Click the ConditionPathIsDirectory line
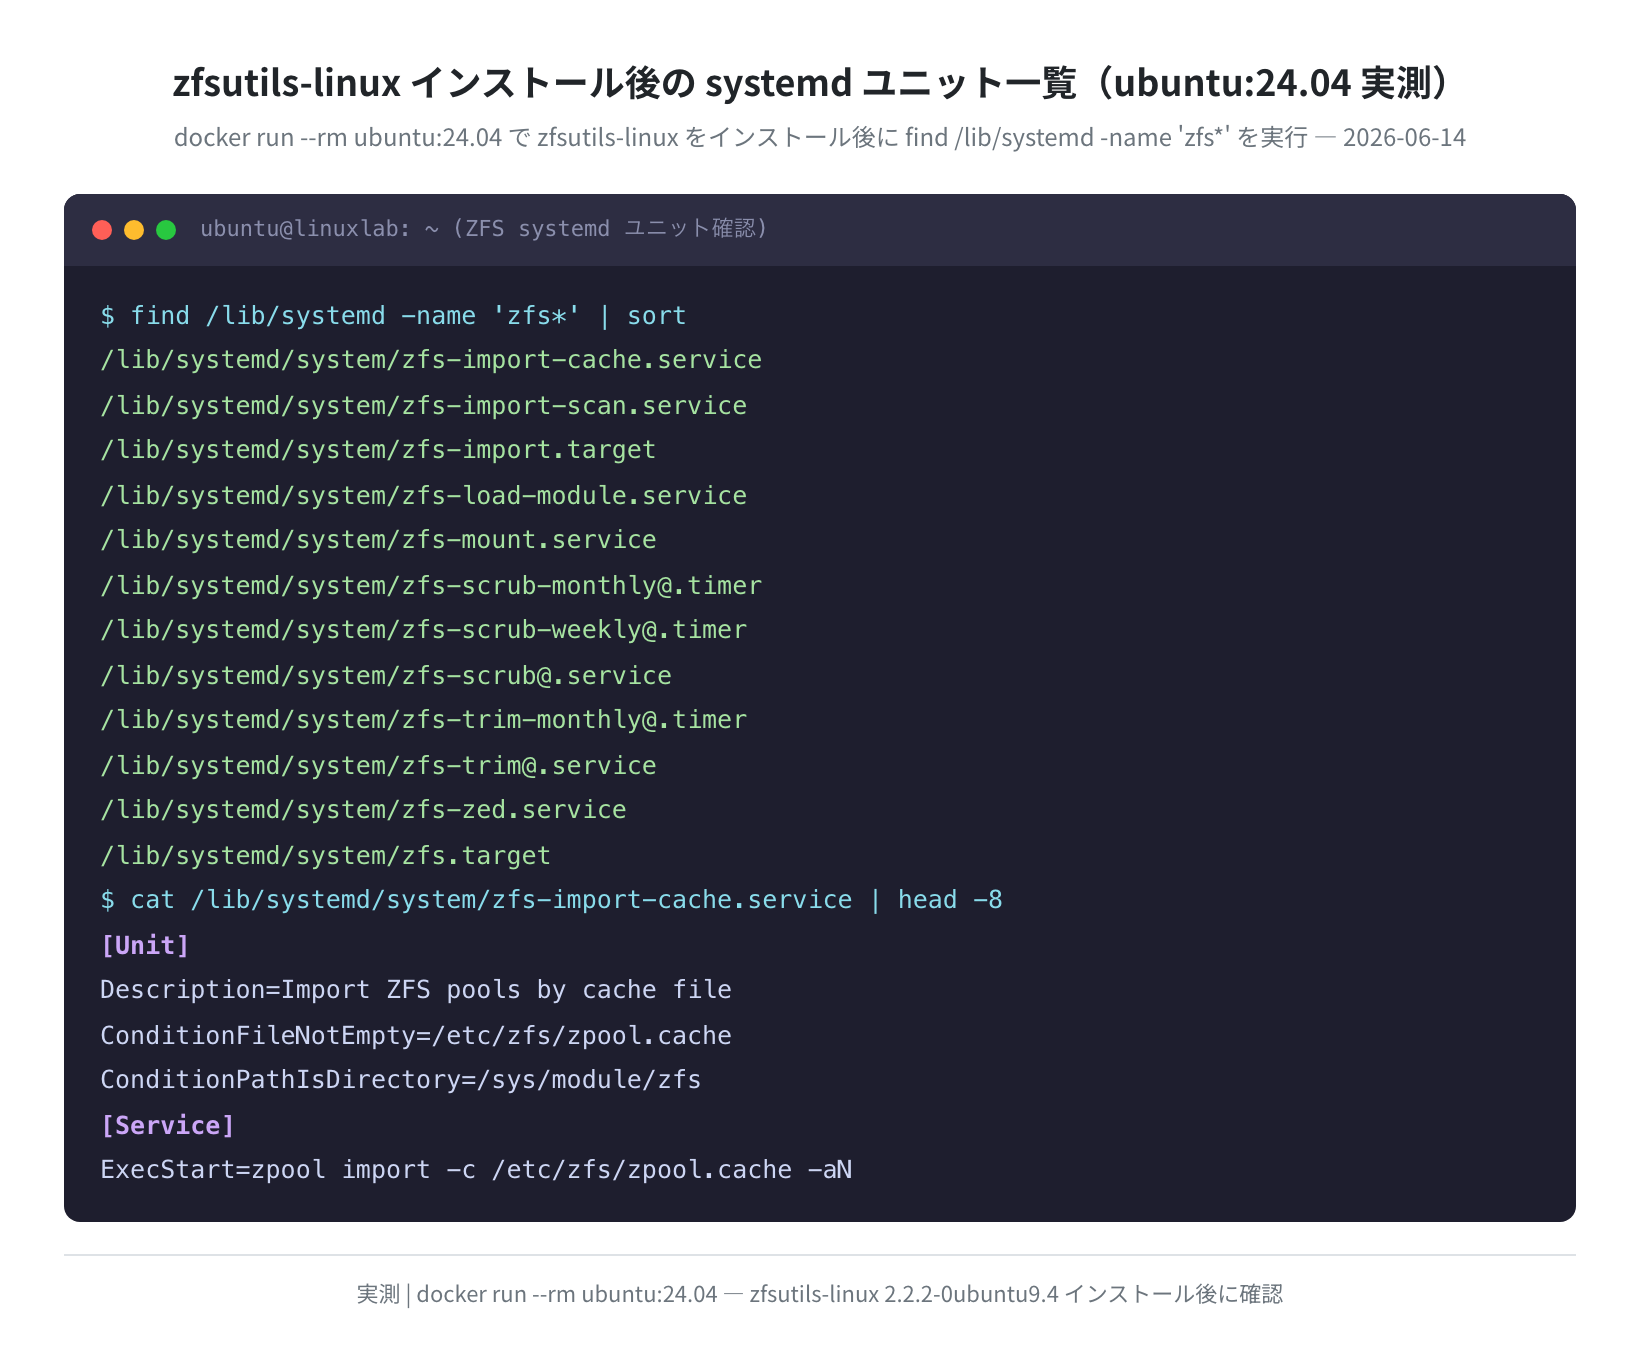This screenshot has height=1348, width=1640. coord(401,1080)
